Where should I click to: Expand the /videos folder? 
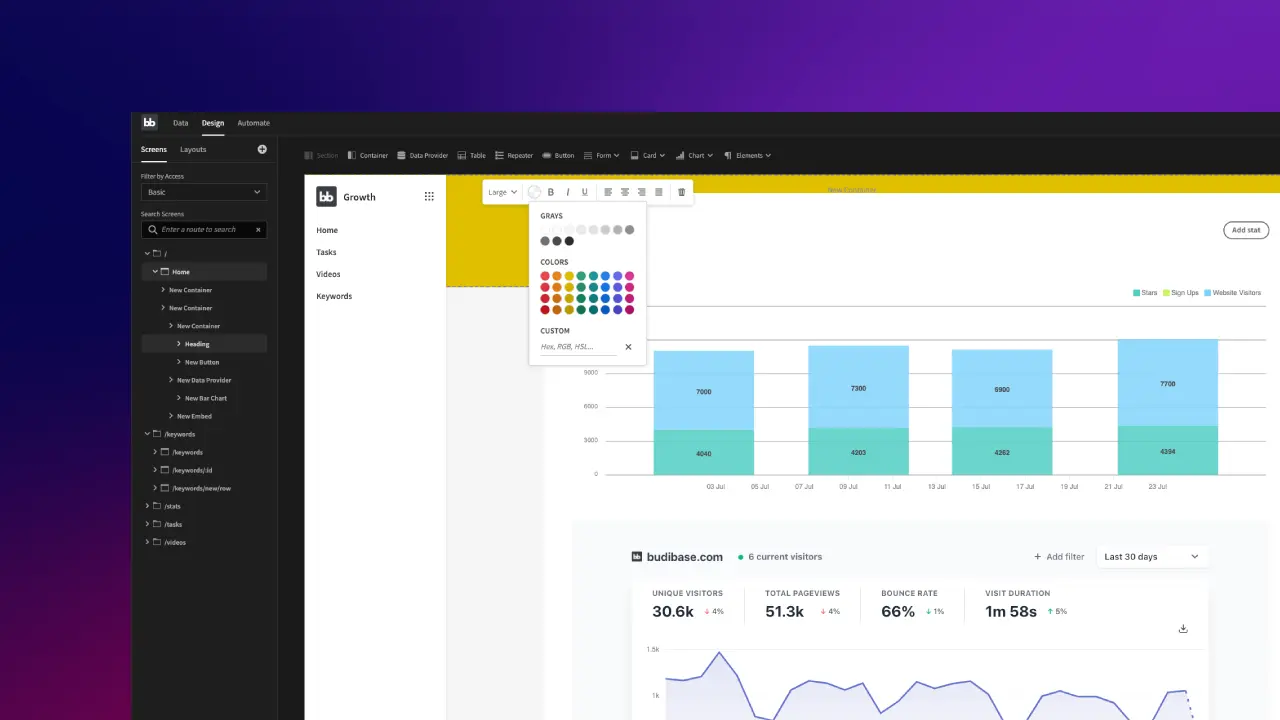(147, 542)
